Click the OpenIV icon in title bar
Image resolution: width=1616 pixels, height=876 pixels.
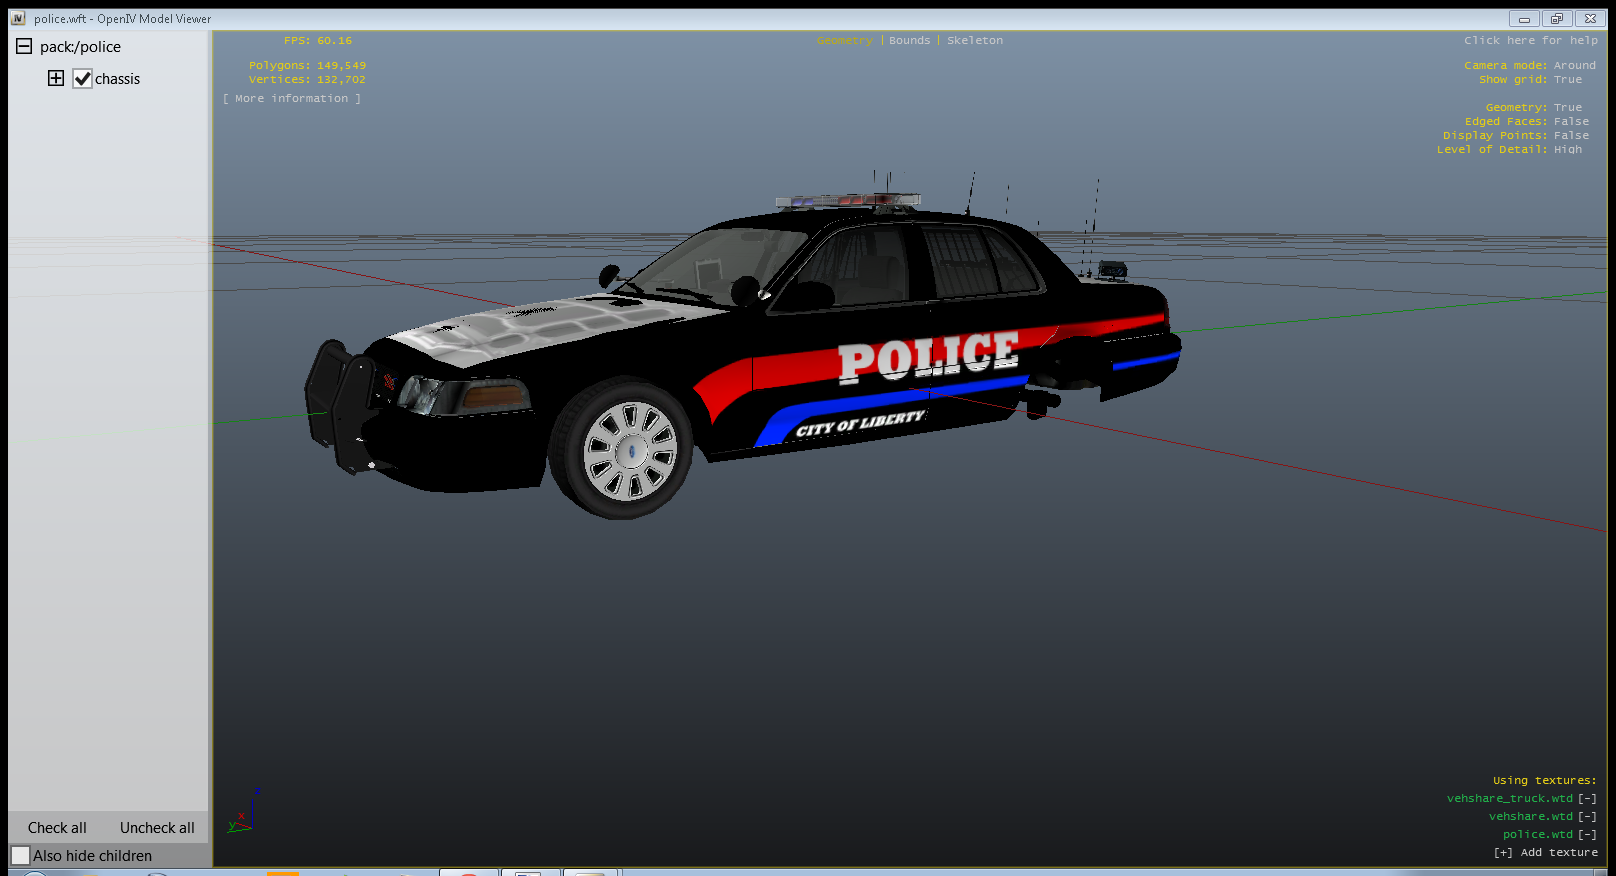pos(18,19)
